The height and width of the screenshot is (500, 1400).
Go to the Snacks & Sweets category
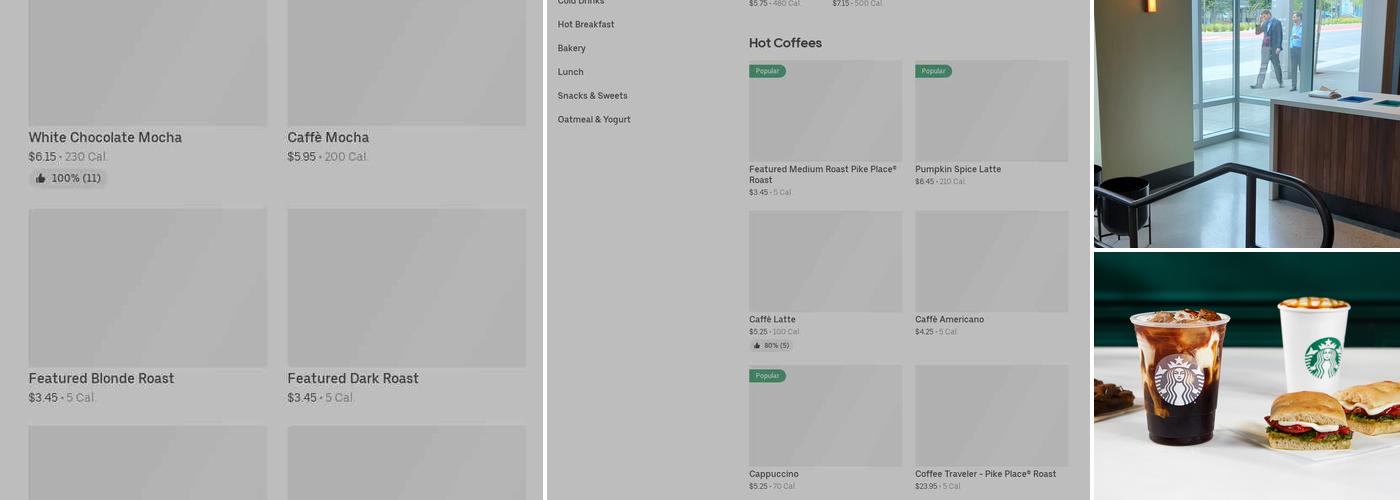[593, 96]
